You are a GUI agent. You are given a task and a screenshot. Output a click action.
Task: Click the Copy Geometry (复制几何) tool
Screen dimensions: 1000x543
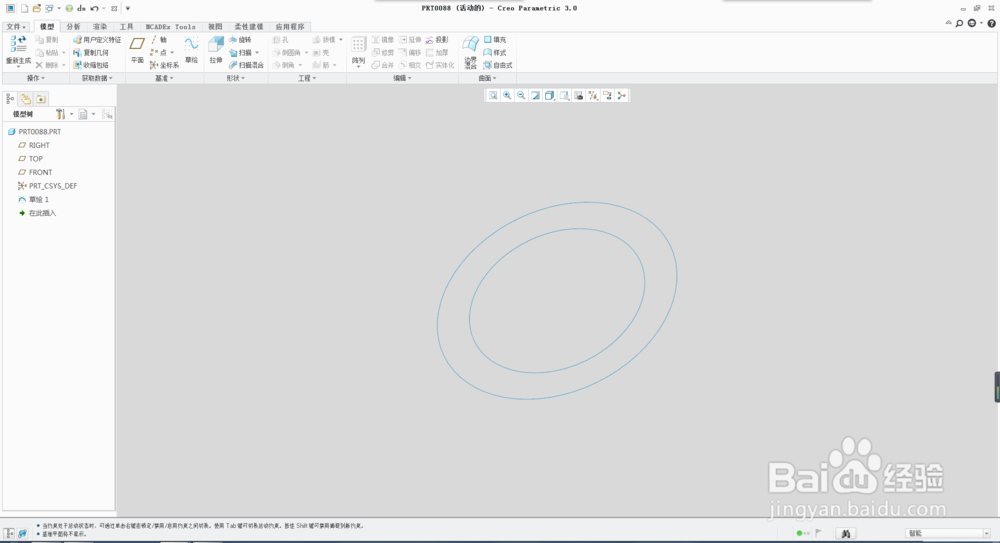coord(91,52)
